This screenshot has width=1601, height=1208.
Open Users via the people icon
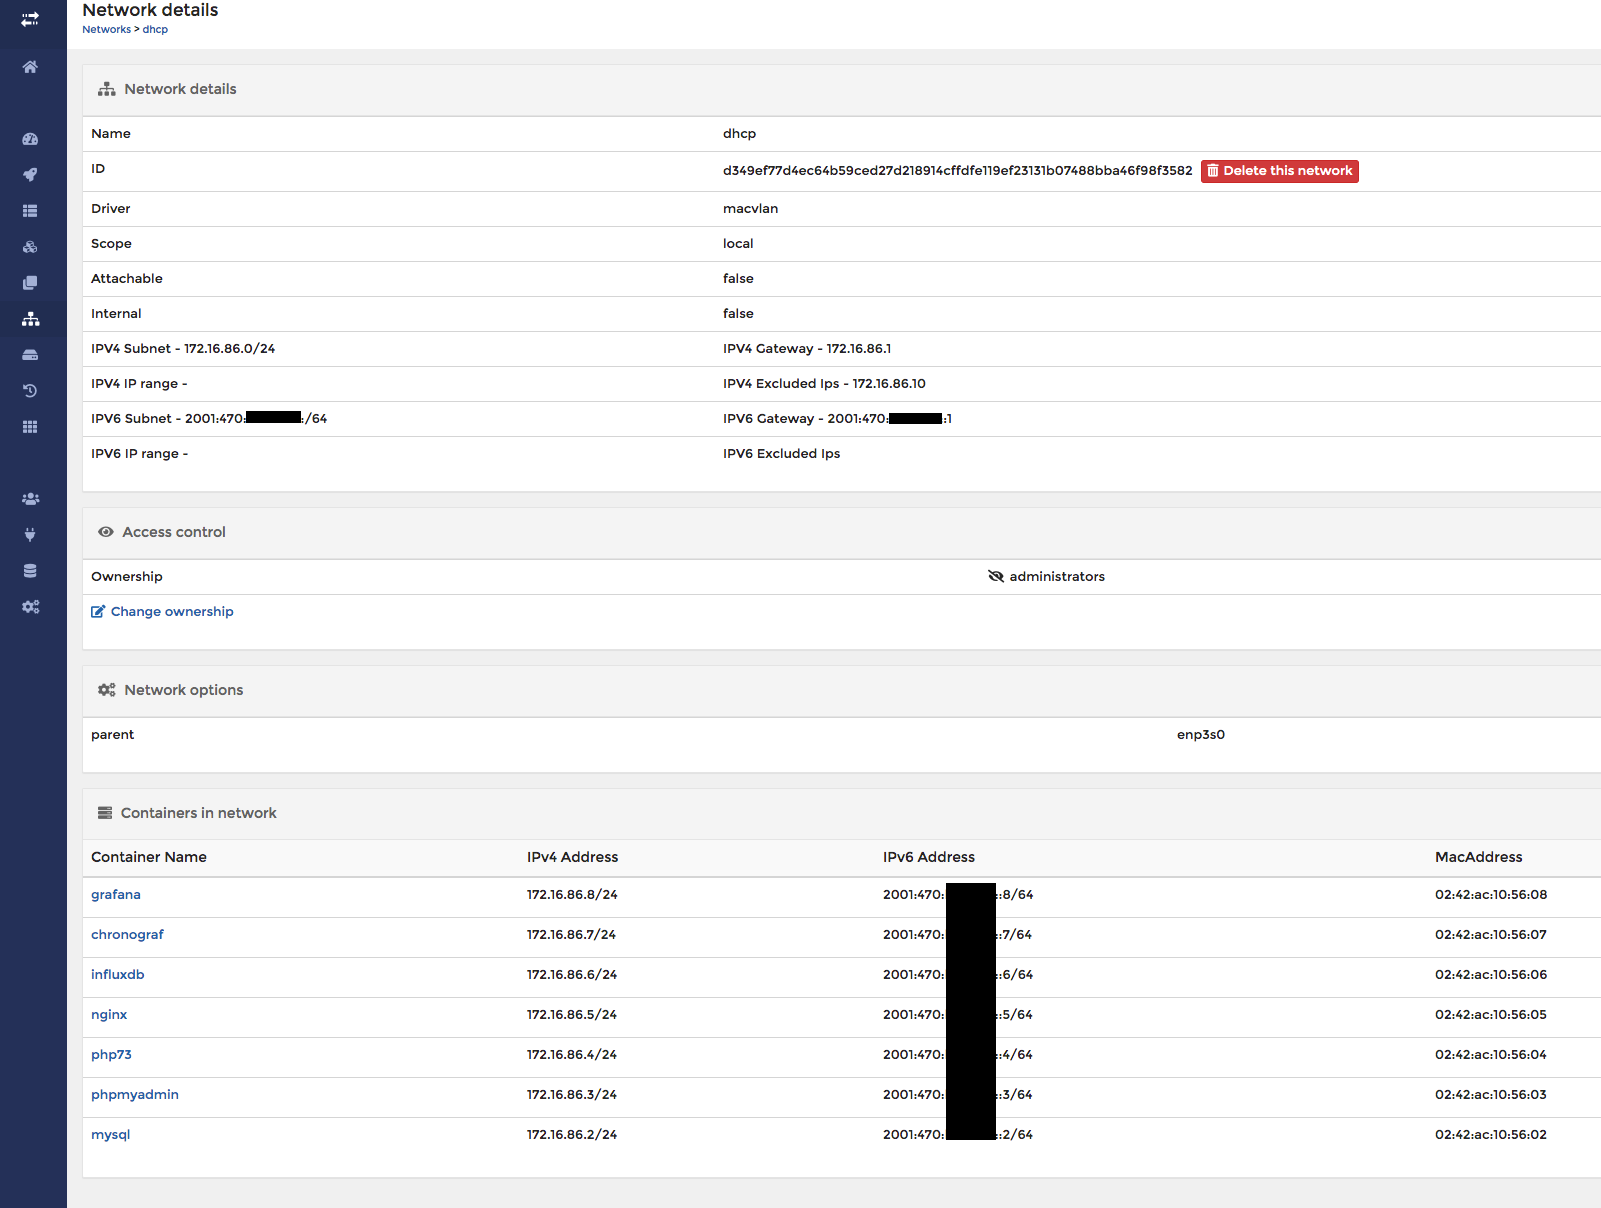[30, 498]
